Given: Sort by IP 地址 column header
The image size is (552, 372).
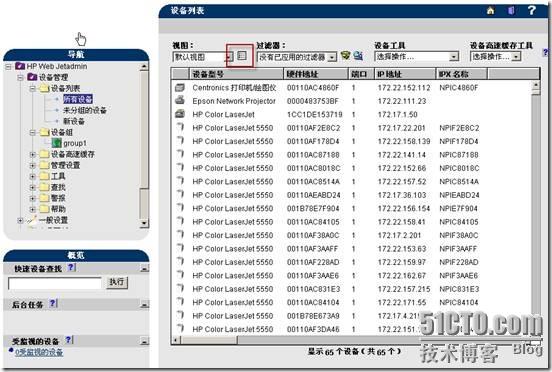Looking at the screenshot, I should pos(405,74).
